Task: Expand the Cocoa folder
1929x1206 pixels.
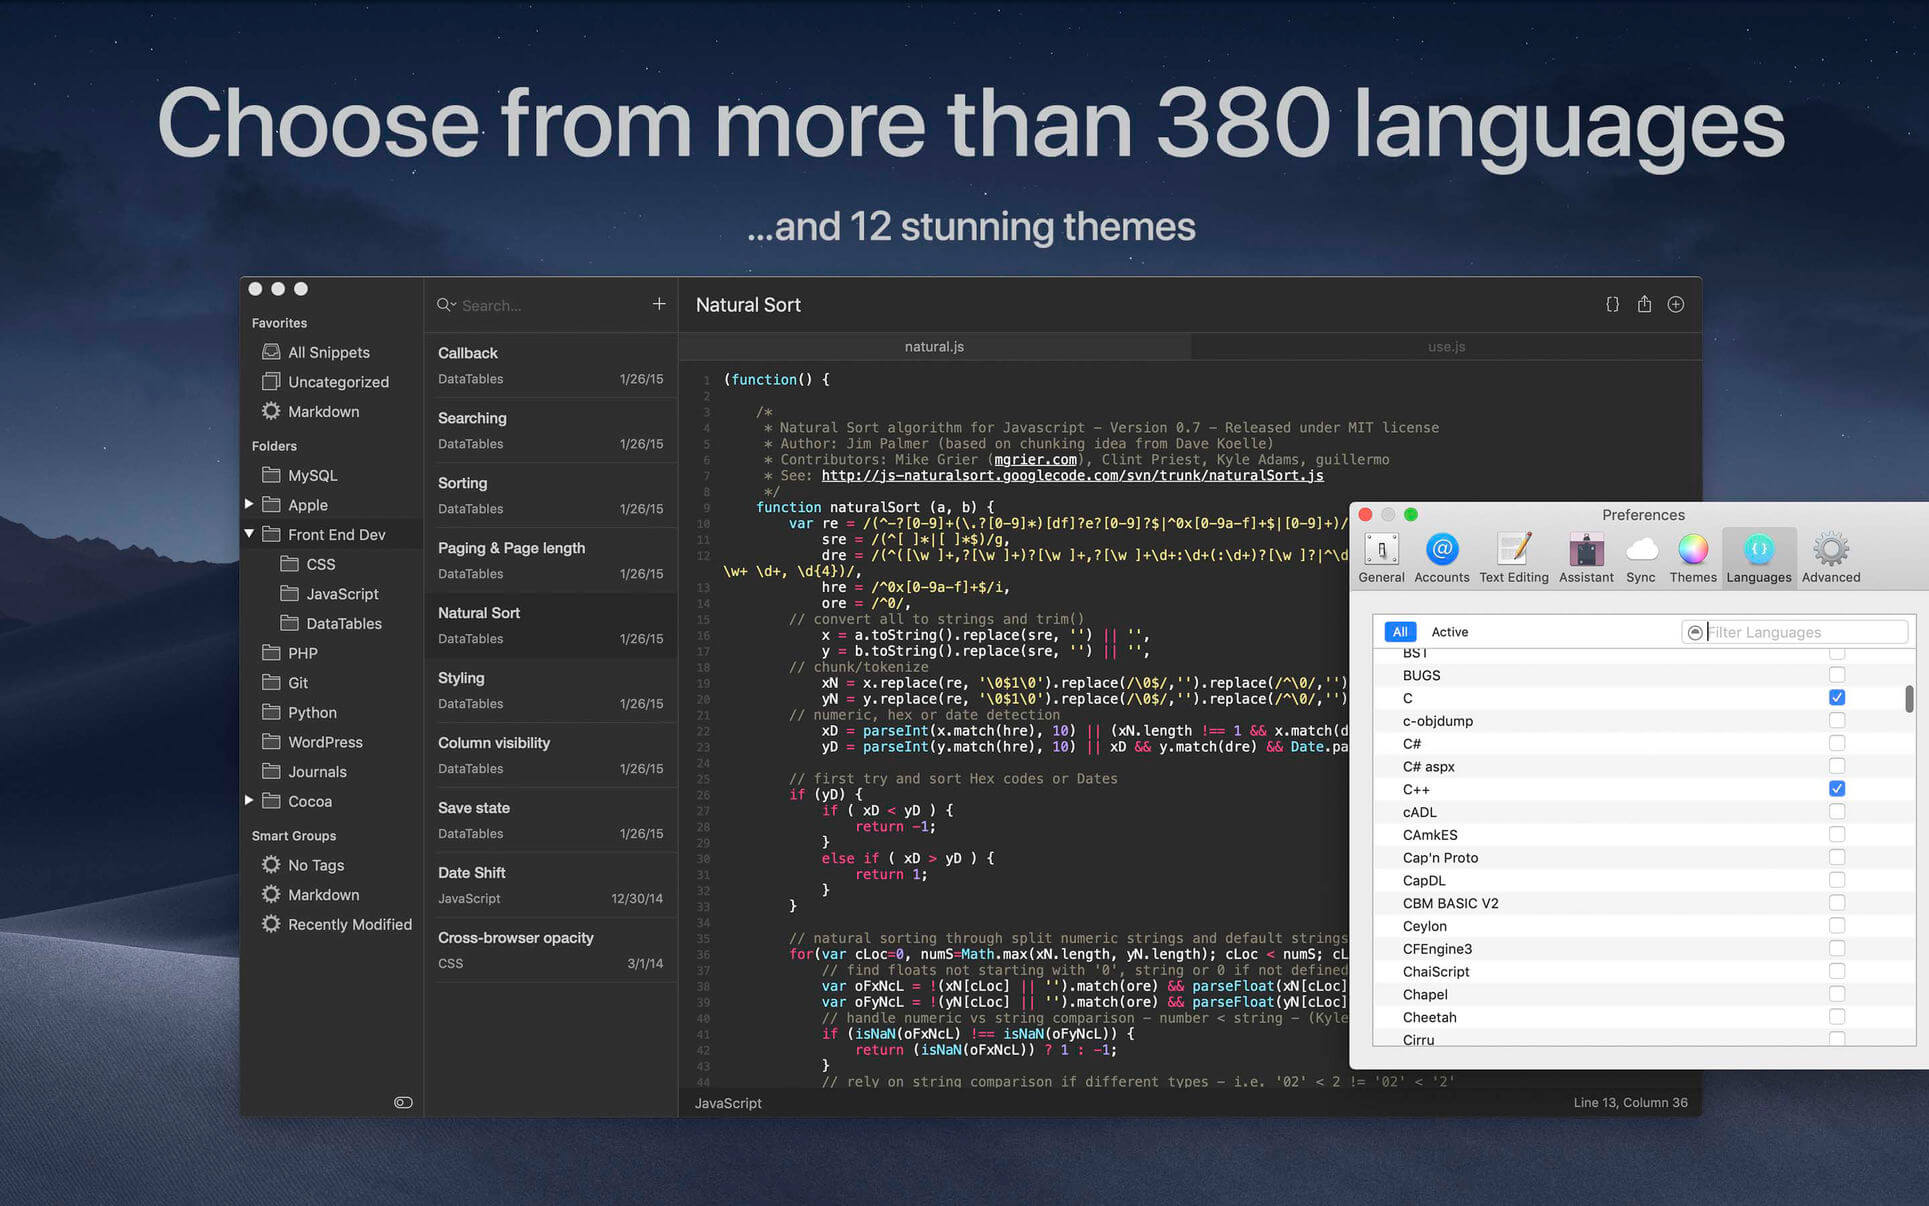Action: (x=249, y=800)
